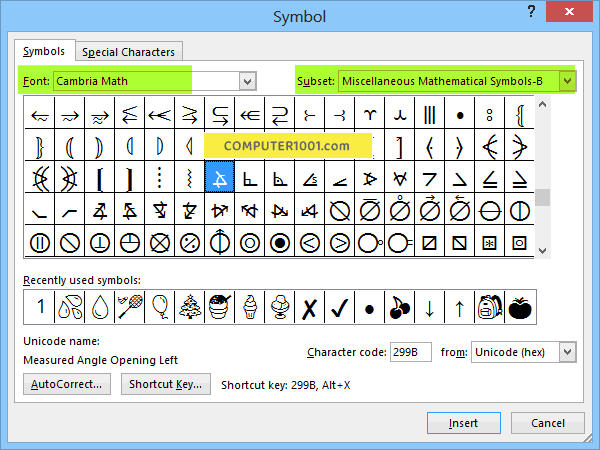
Task: Click the symbol grid scrollbar thumb
Action: (542, 197)
